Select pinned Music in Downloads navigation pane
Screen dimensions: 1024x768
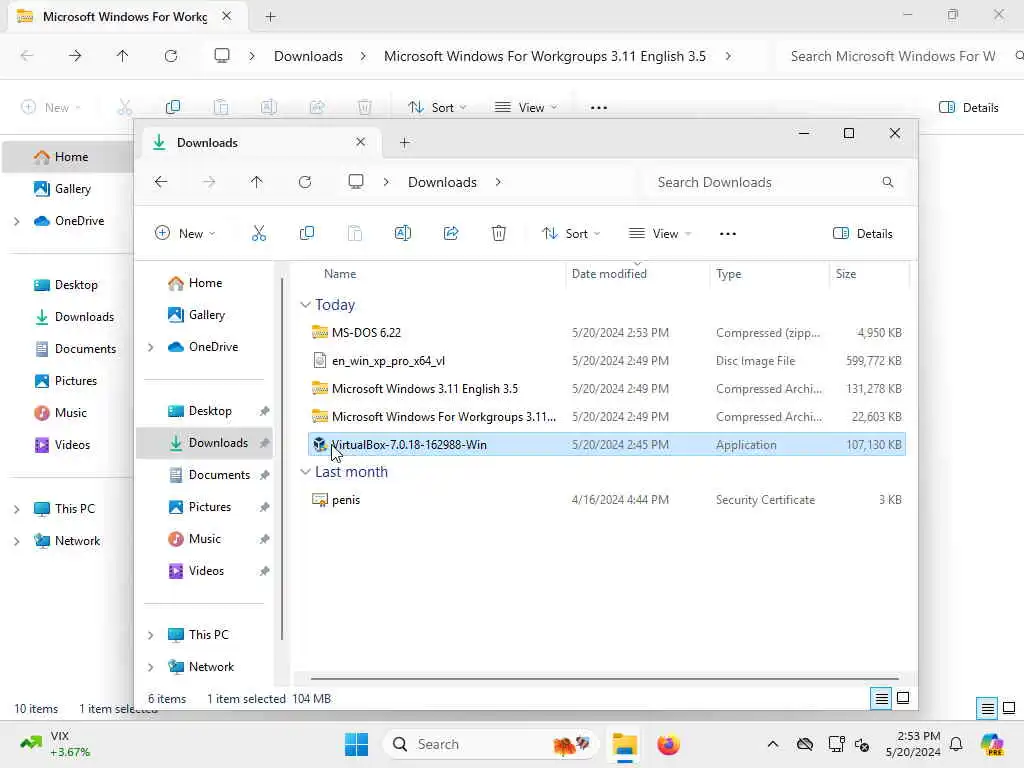click(205, 539)
